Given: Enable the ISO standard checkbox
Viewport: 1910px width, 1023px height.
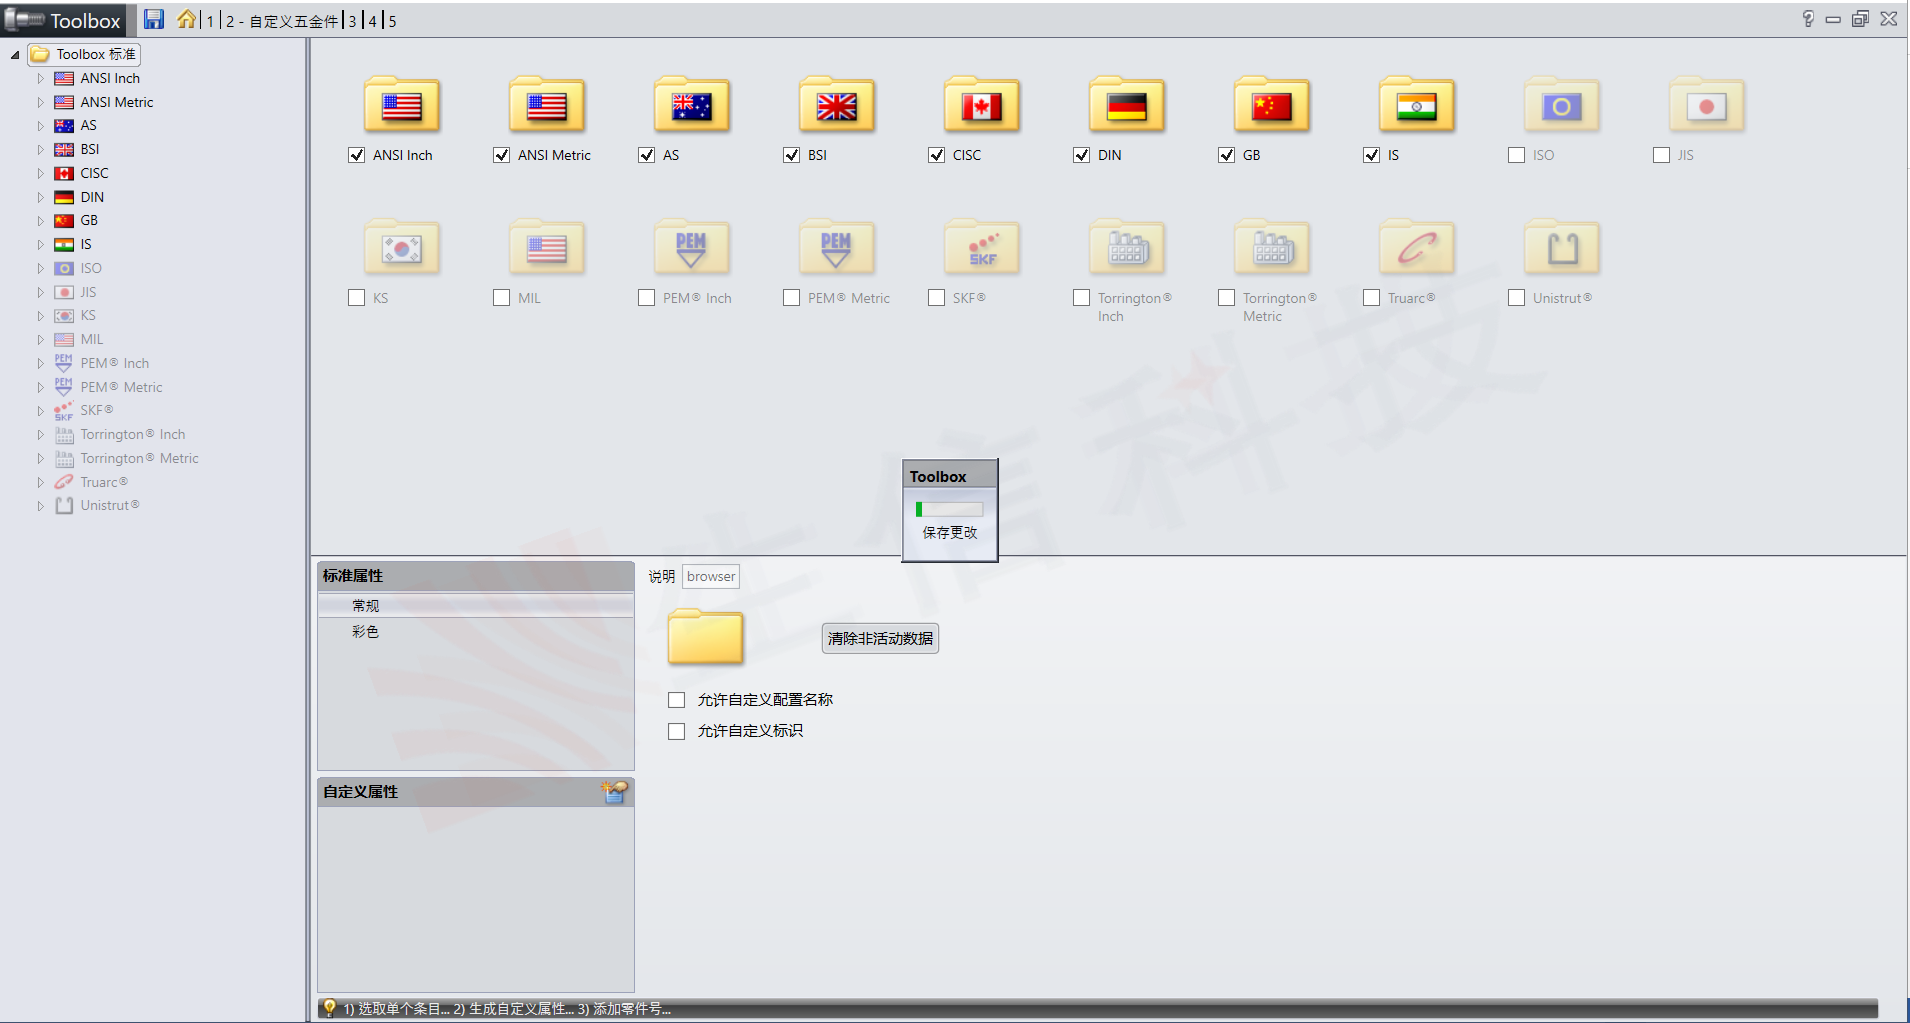Looking at the screenshot, I should pyautogui.click(x=1516, y=155).
